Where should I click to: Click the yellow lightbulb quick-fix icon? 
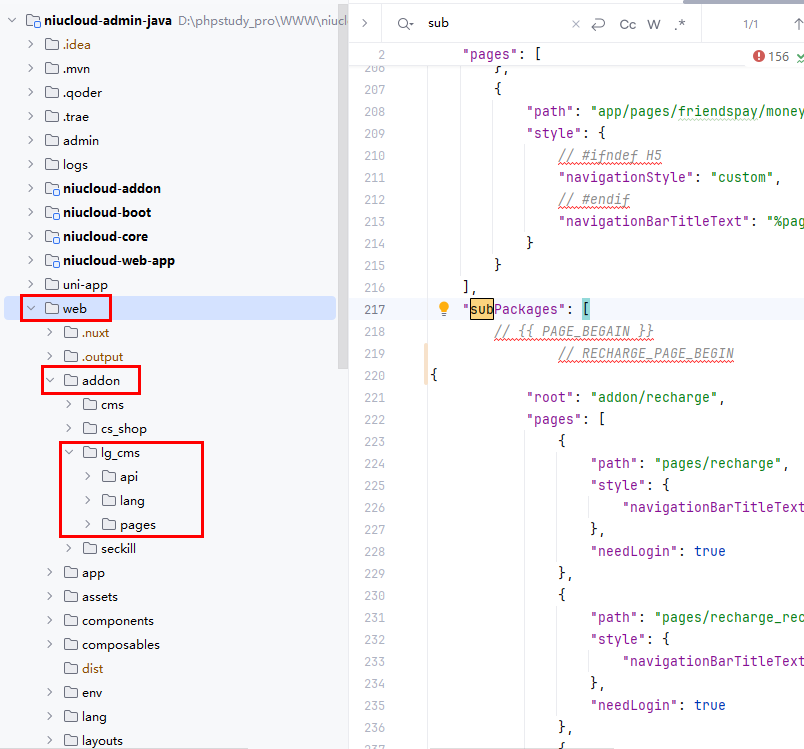click(445, 309)
